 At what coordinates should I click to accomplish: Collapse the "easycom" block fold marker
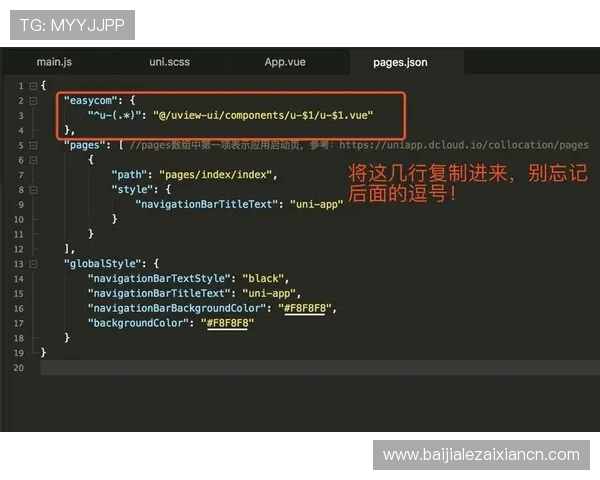(x=33, y=101)
